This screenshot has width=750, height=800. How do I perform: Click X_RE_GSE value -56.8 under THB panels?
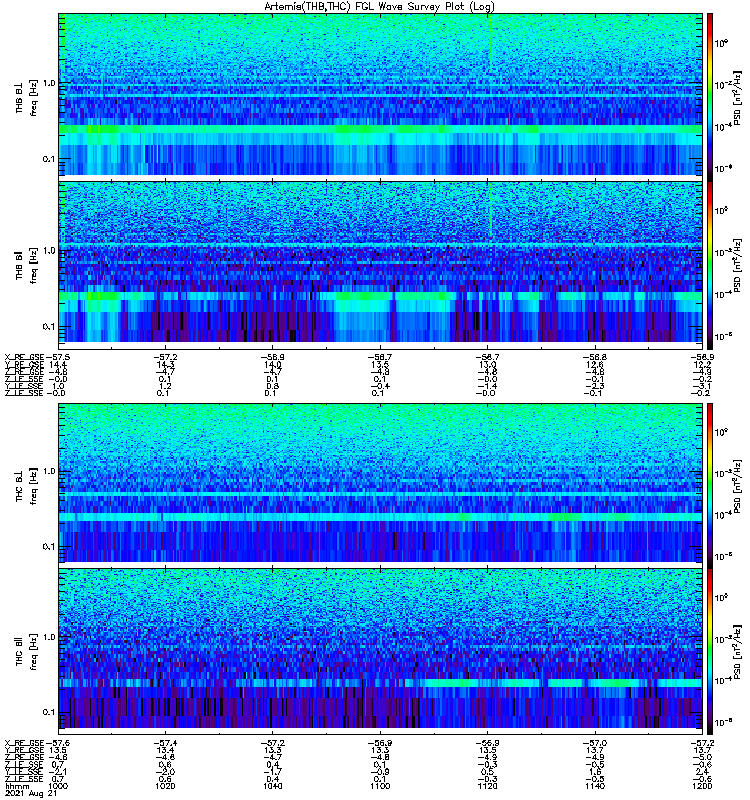coord(595,357)
